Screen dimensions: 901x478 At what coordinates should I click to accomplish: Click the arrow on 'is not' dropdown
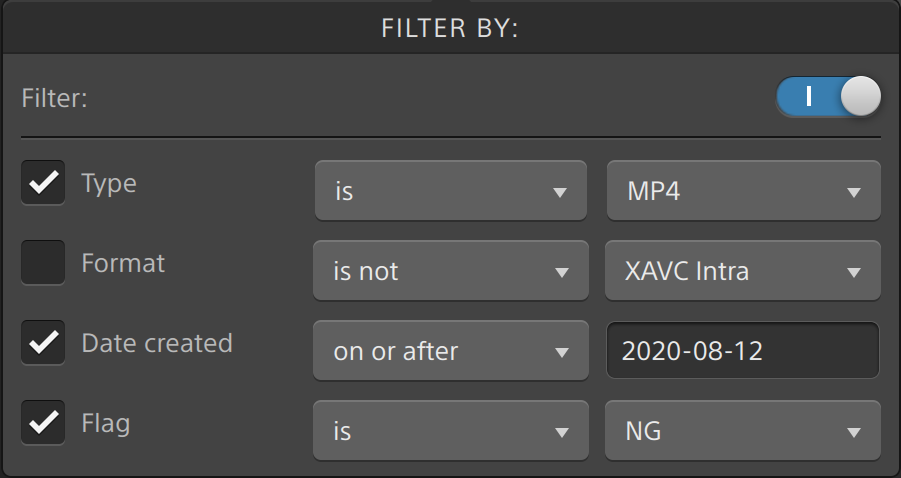coord(560,272)
